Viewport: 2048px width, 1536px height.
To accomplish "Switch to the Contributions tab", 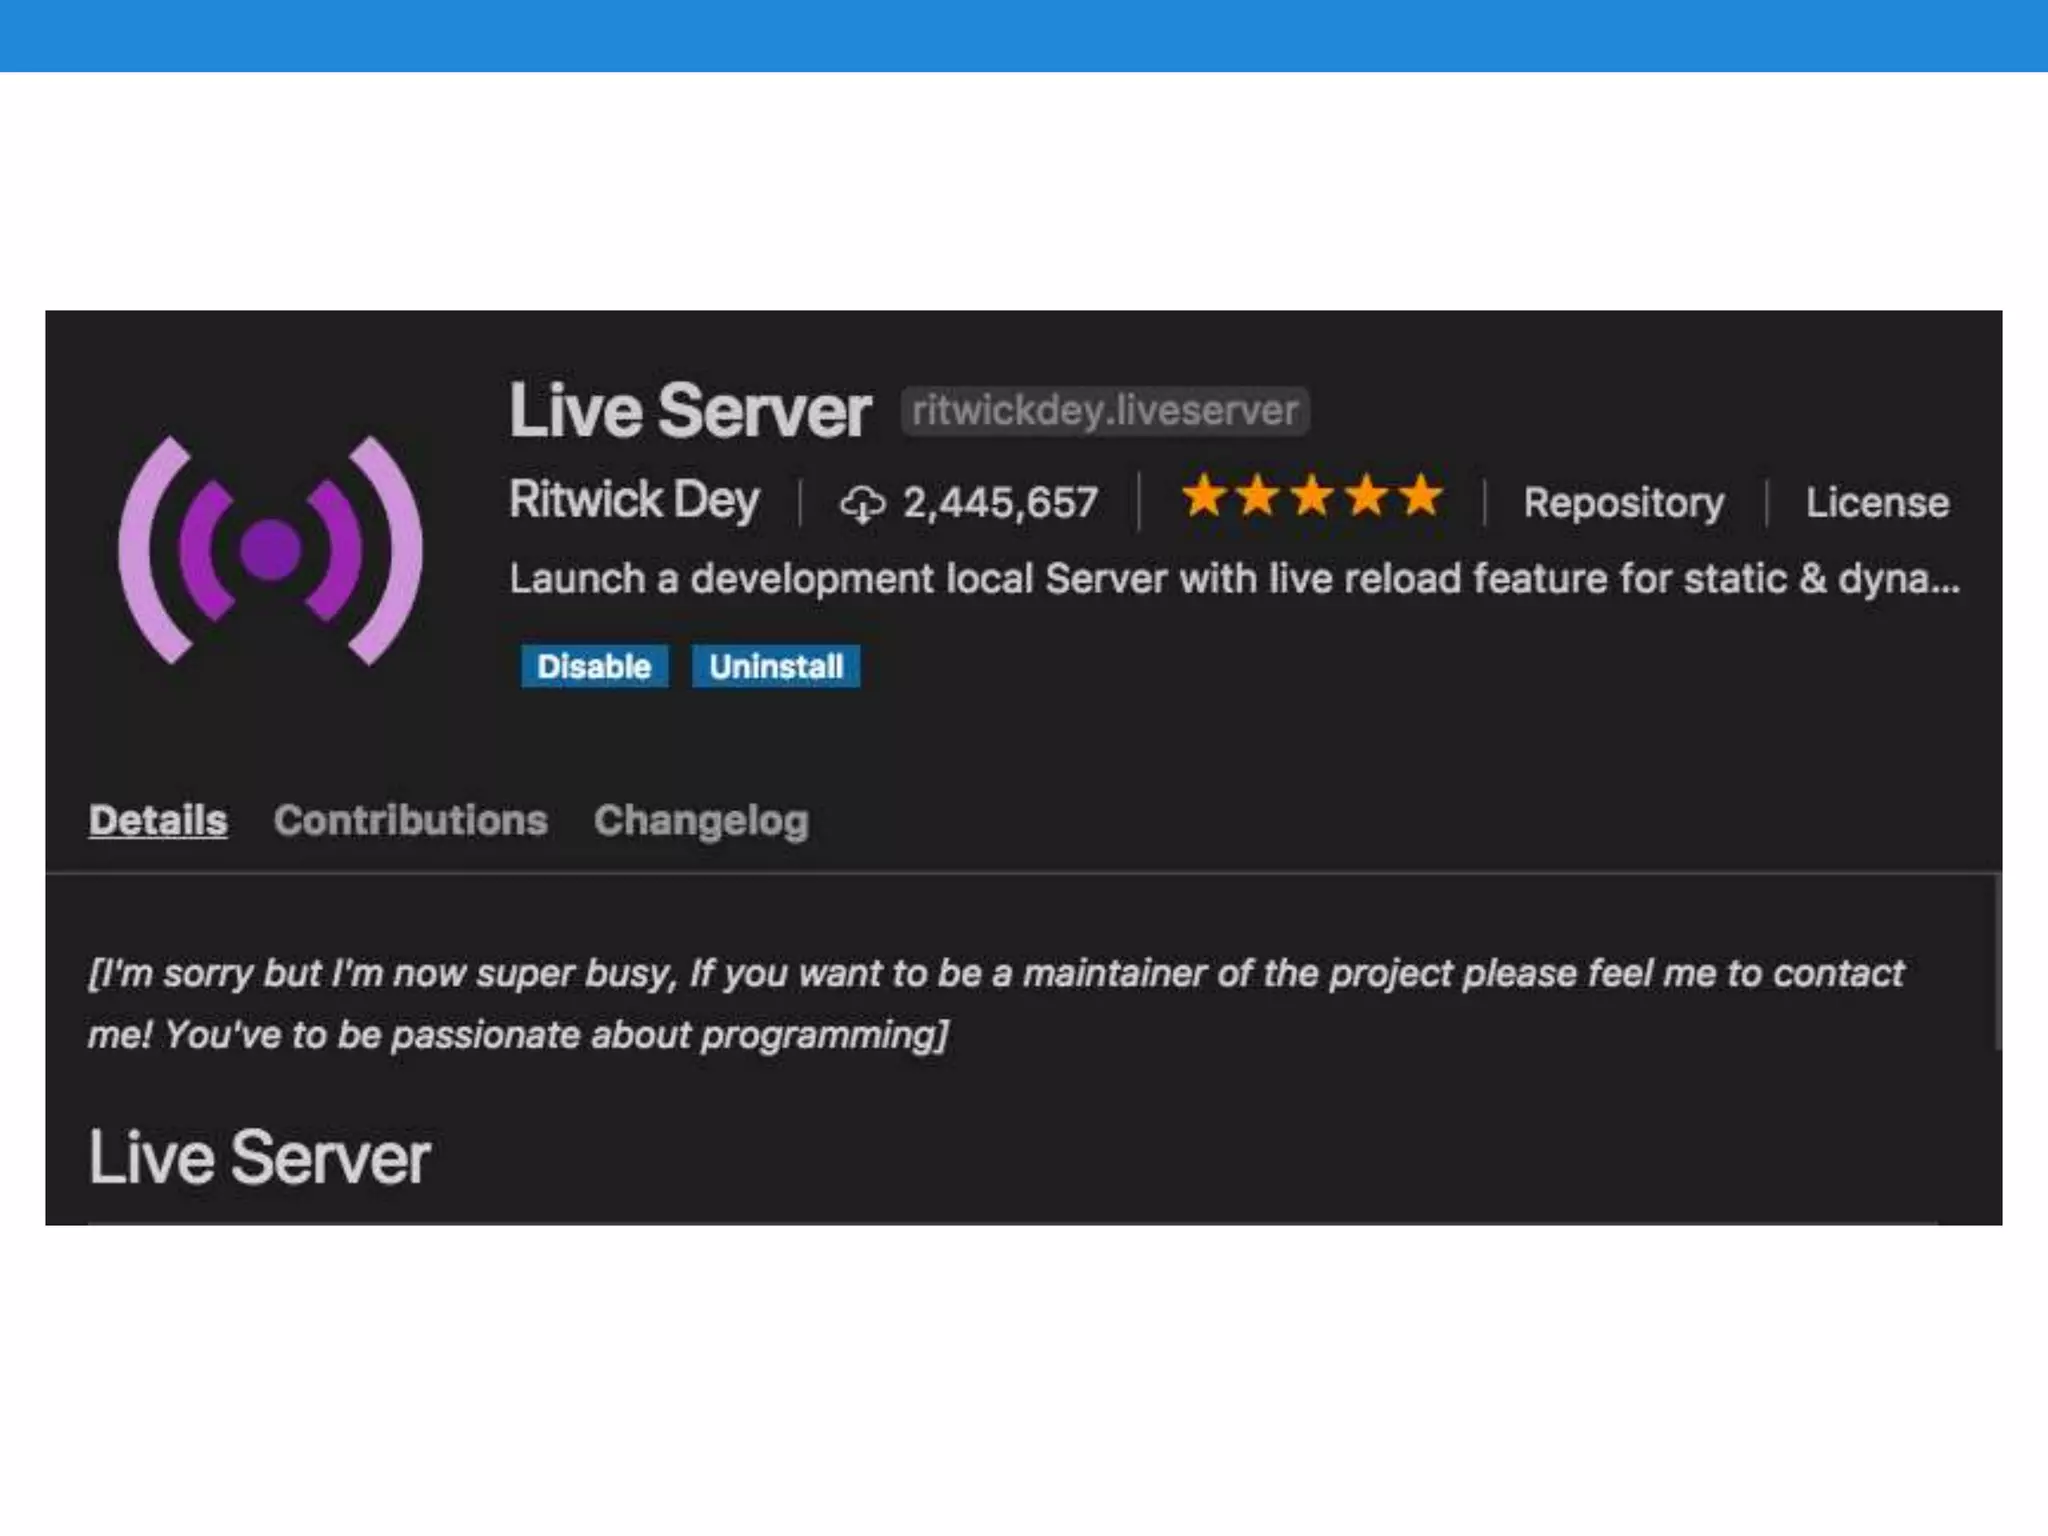I will [x=410, y=820].
